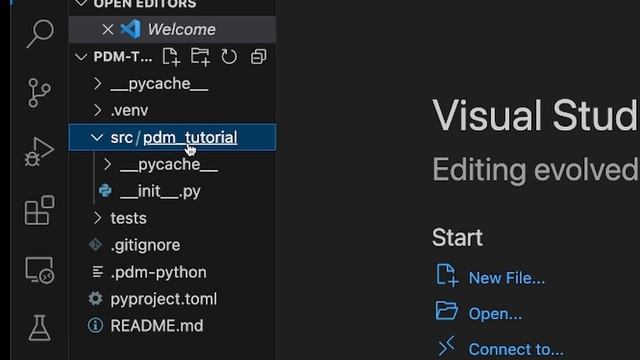Click the Connect to... link
The height and width of the screenshot is (360, 640).
coord(516,350)
